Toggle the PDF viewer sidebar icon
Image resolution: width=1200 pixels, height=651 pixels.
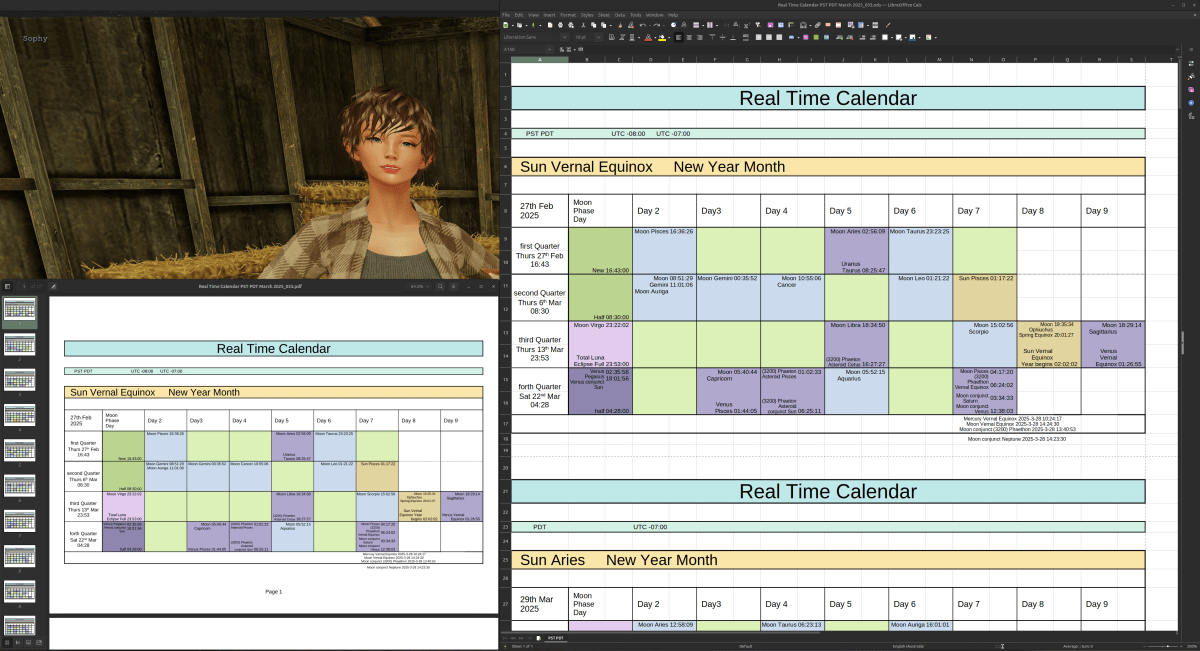(x=8, y=286)
